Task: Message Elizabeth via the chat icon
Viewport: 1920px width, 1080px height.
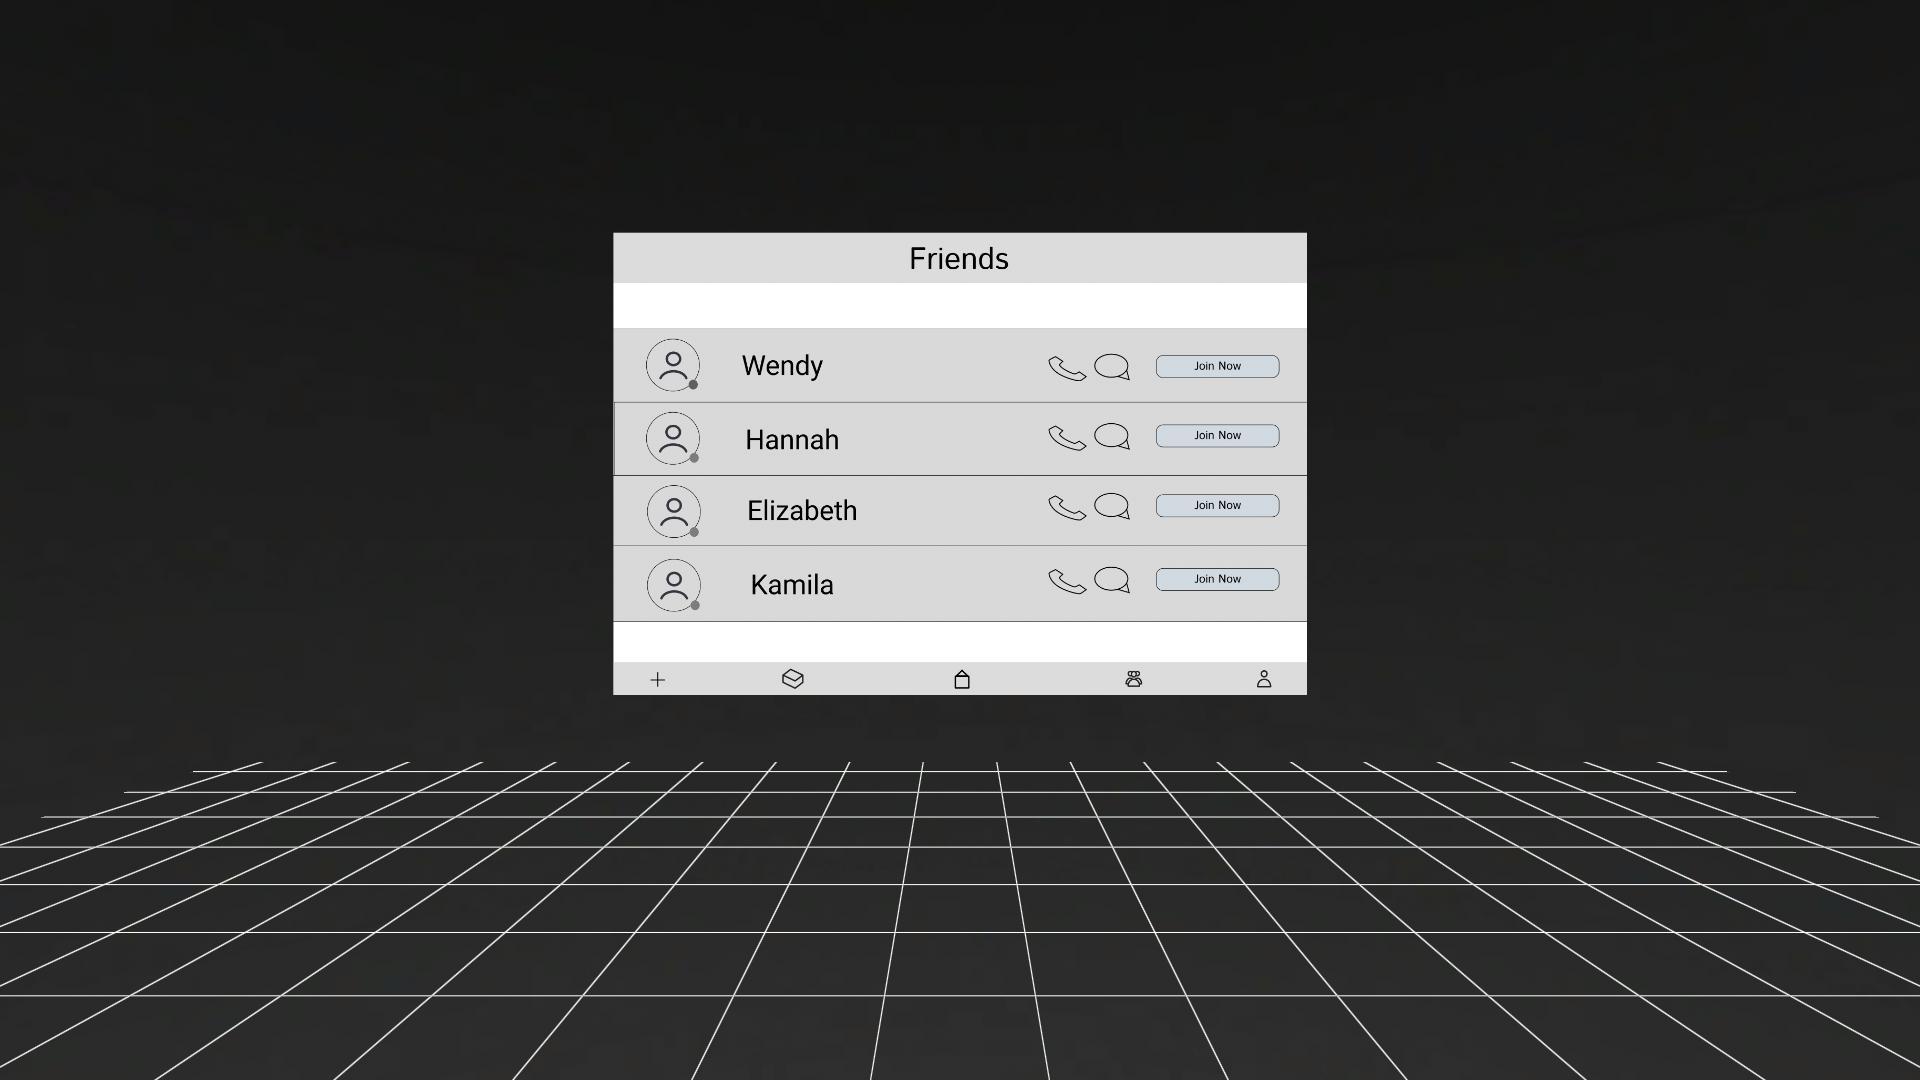Action: point(1113,507)
